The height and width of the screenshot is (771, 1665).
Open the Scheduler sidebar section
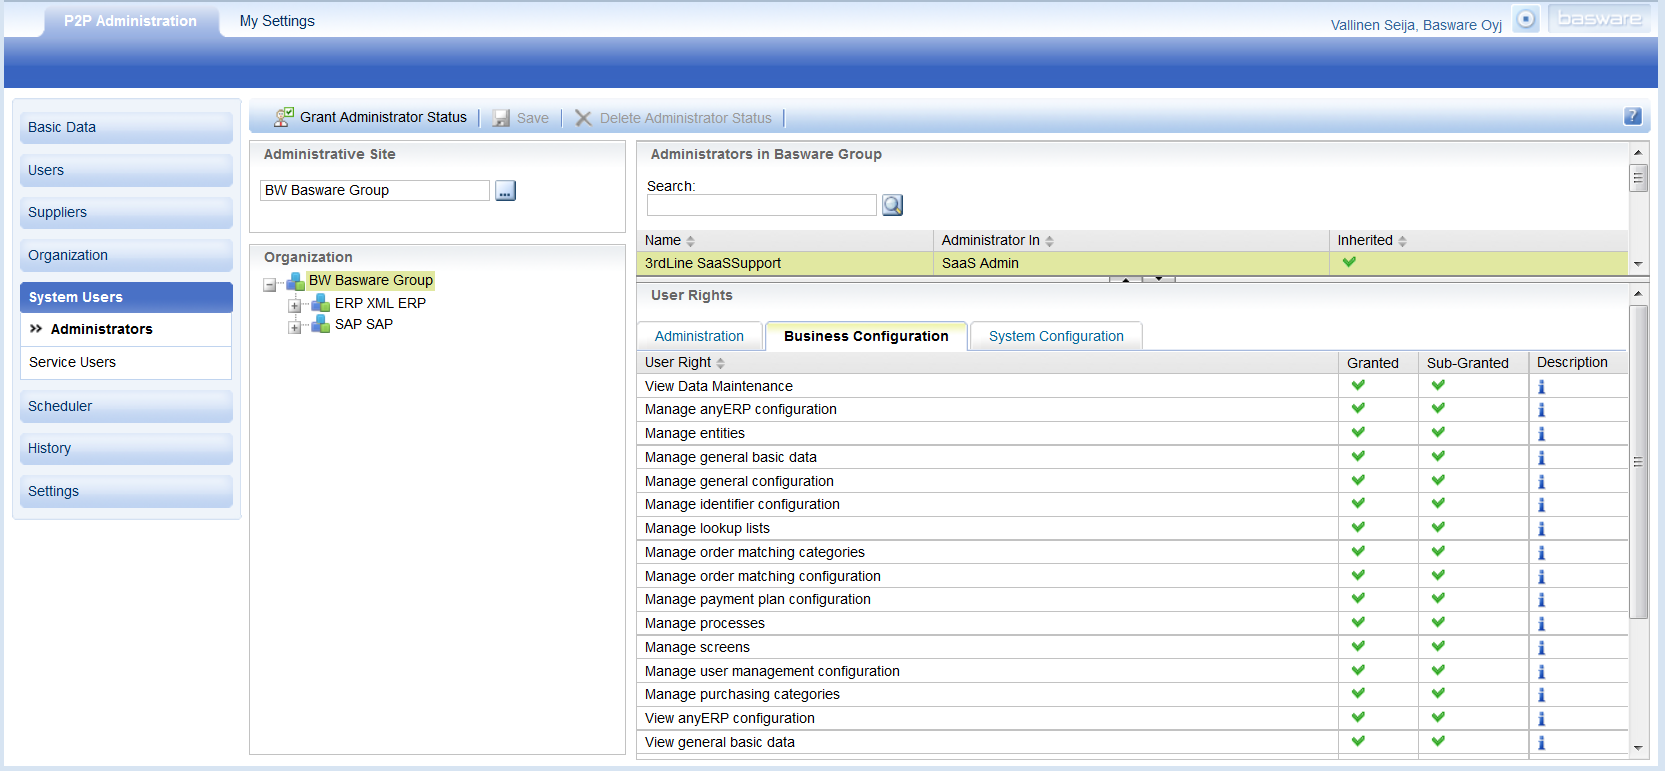coord(60,406)
